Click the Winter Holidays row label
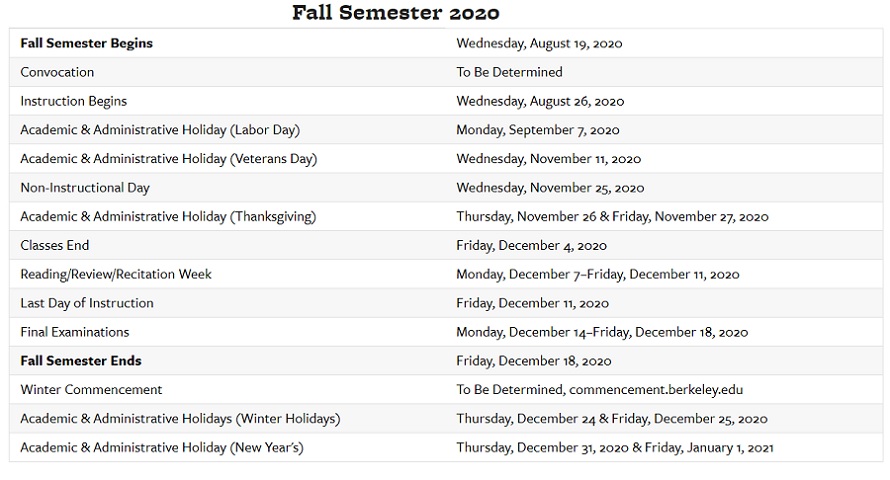 tap(180, 419)
